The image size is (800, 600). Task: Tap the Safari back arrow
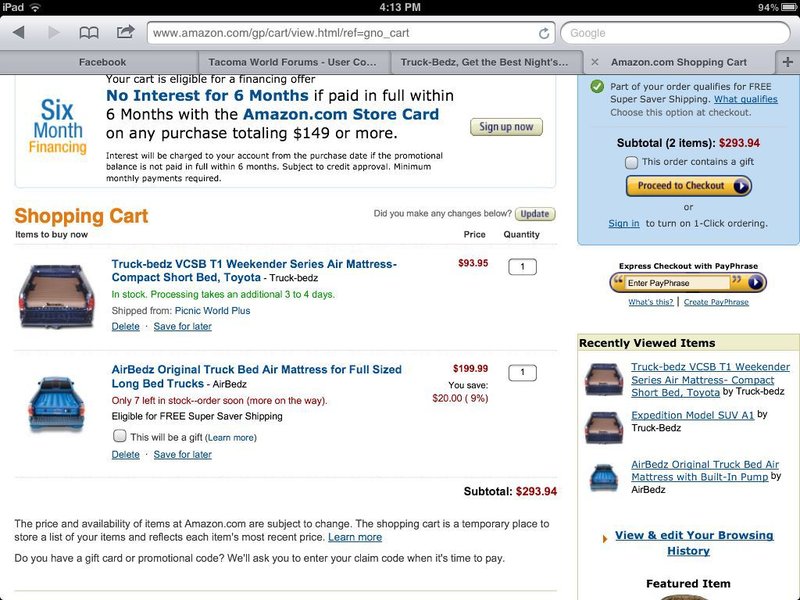(x=19, y=33)
